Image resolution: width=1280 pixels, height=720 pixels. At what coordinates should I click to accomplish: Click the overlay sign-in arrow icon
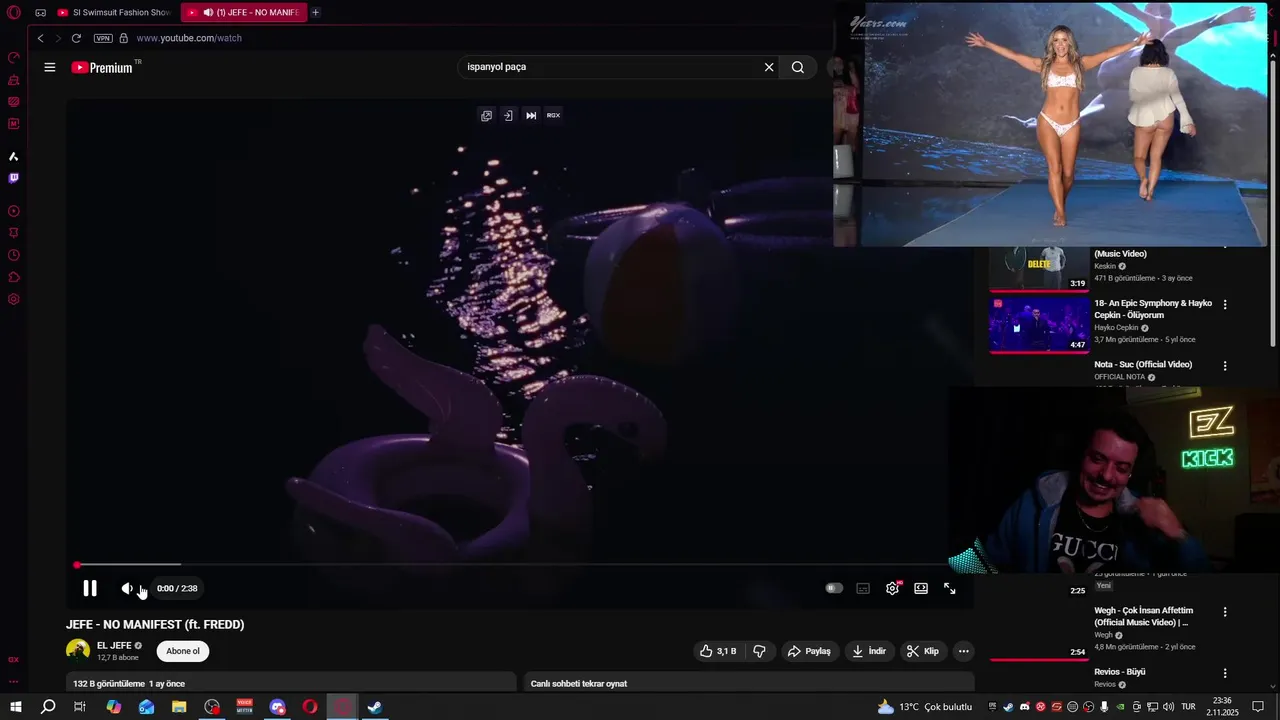tap(508, 115)
